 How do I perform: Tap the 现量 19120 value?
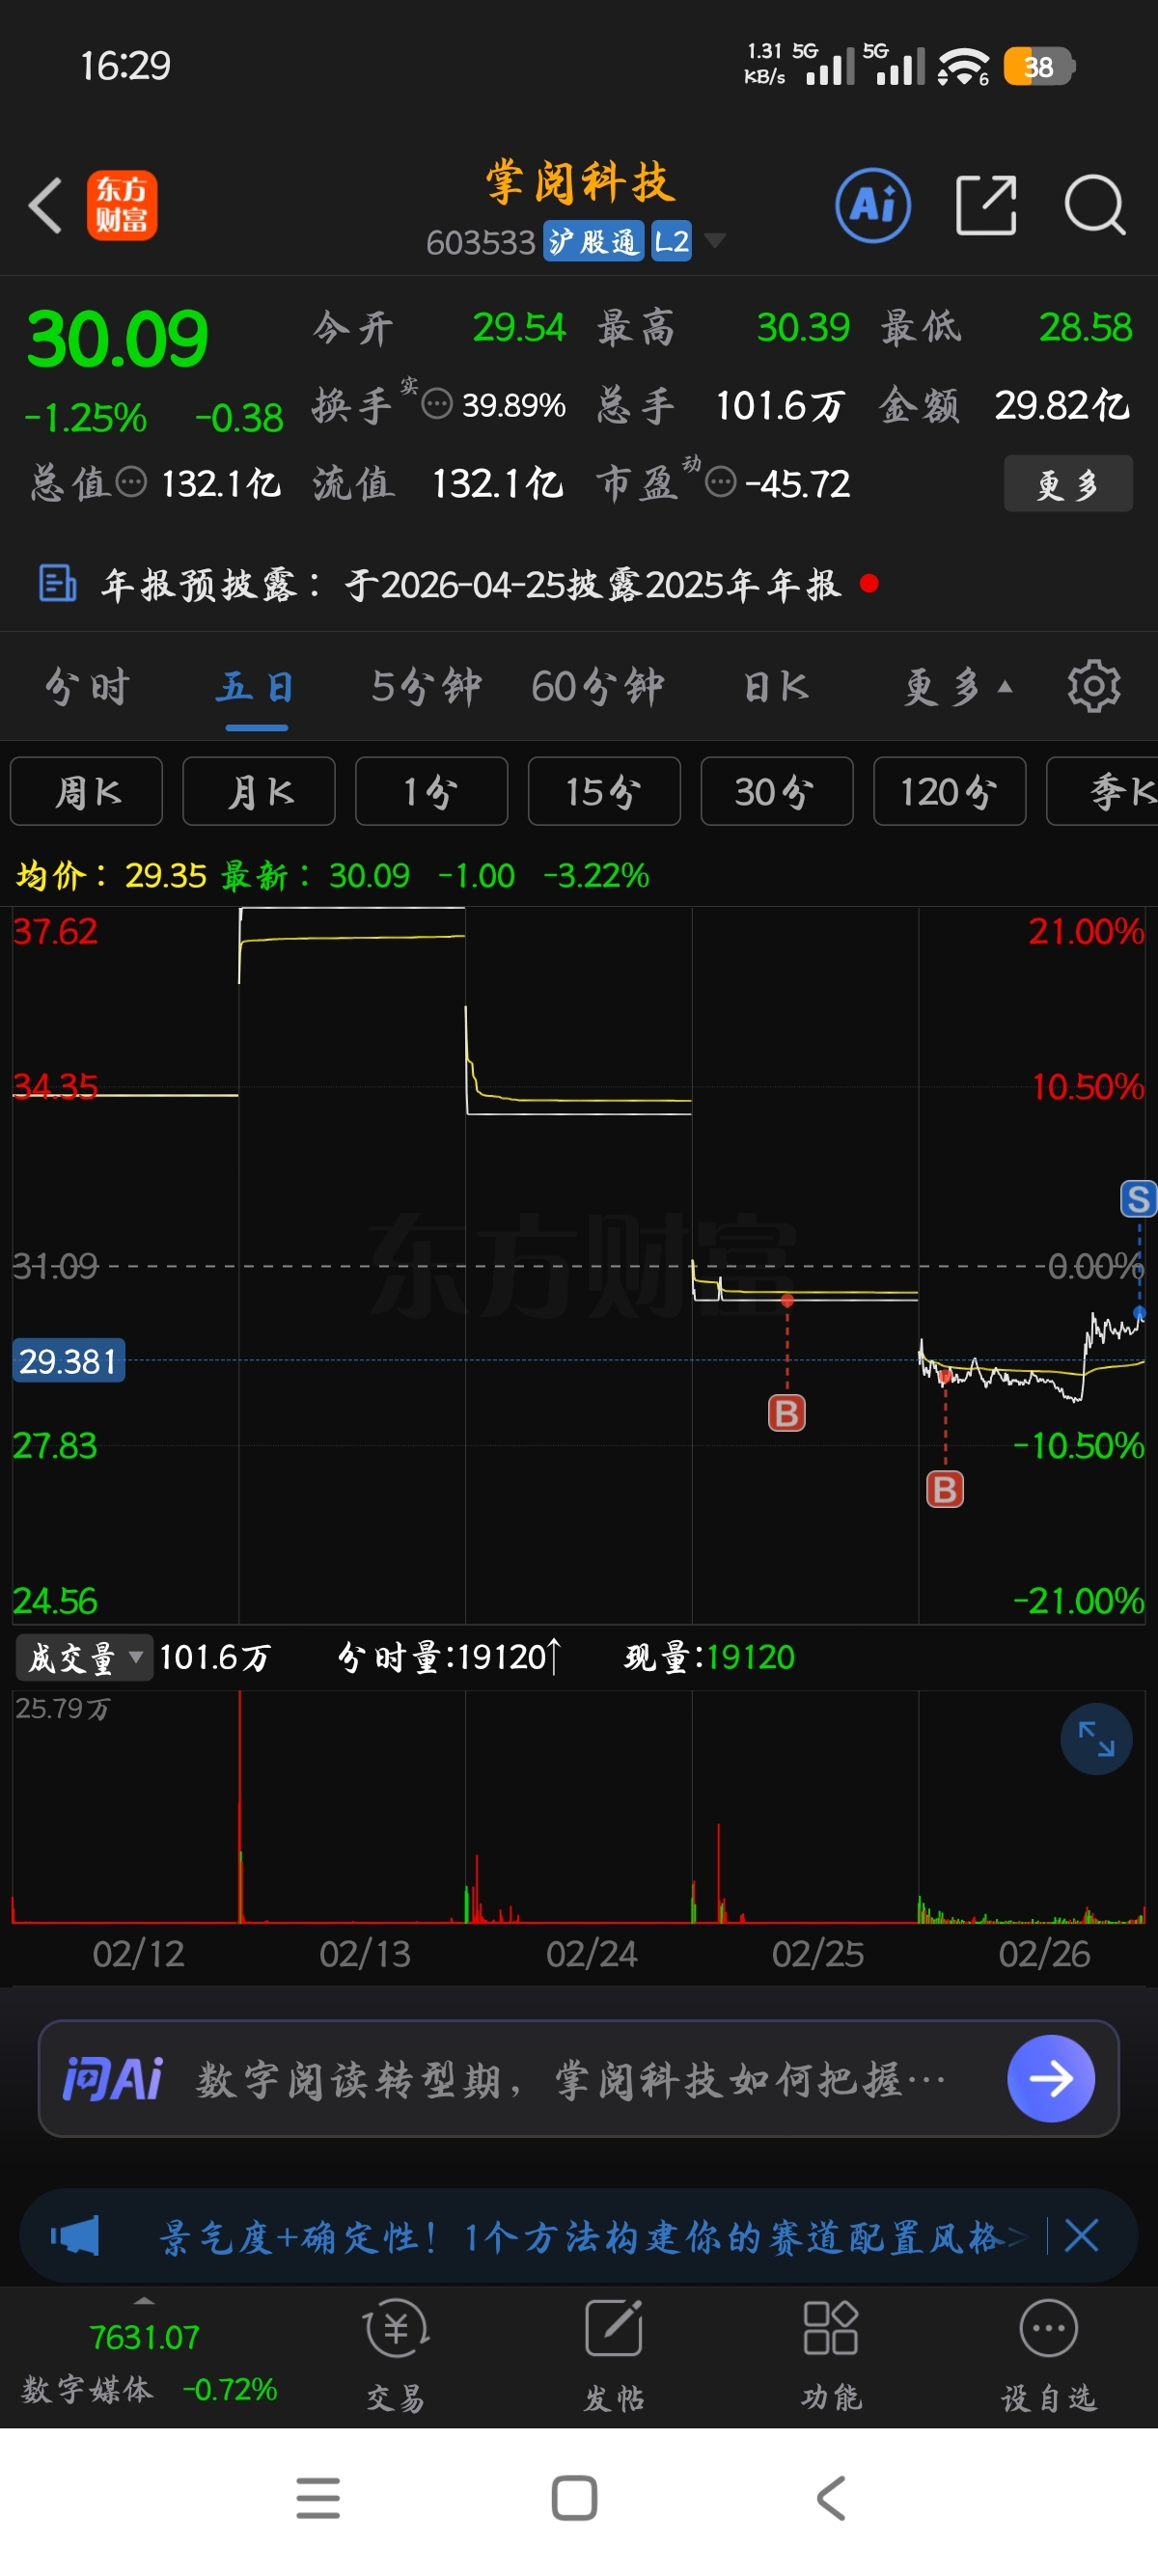750,1657
